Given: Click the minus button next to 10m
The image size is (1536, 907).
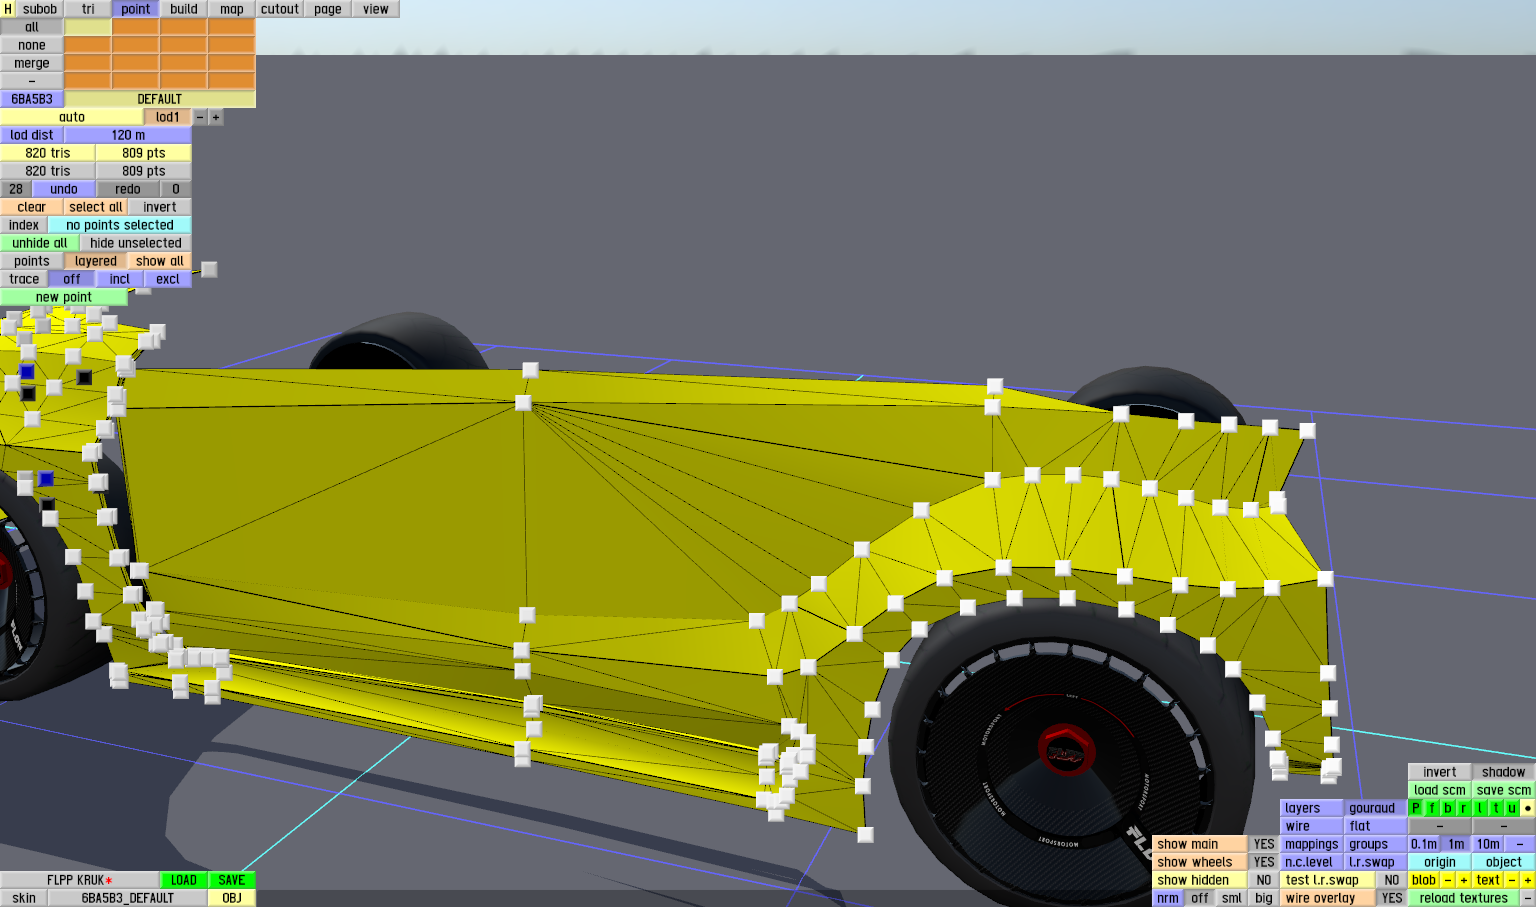Looking at the screenshot, I should click(1520, 844).
